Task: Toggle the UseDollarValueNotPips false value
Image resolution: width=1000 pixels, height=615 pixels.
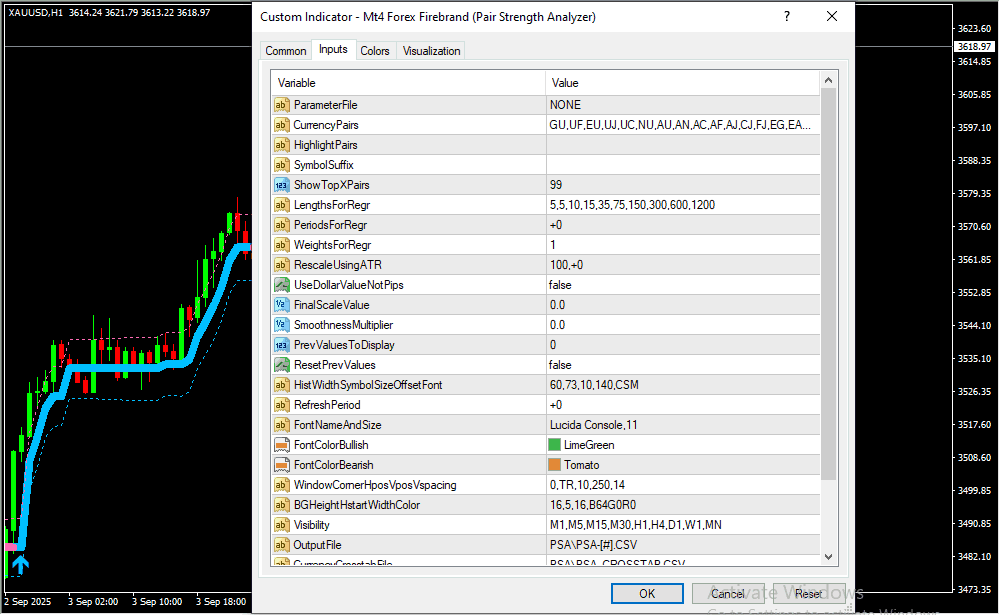Action: tap(682, 285)
